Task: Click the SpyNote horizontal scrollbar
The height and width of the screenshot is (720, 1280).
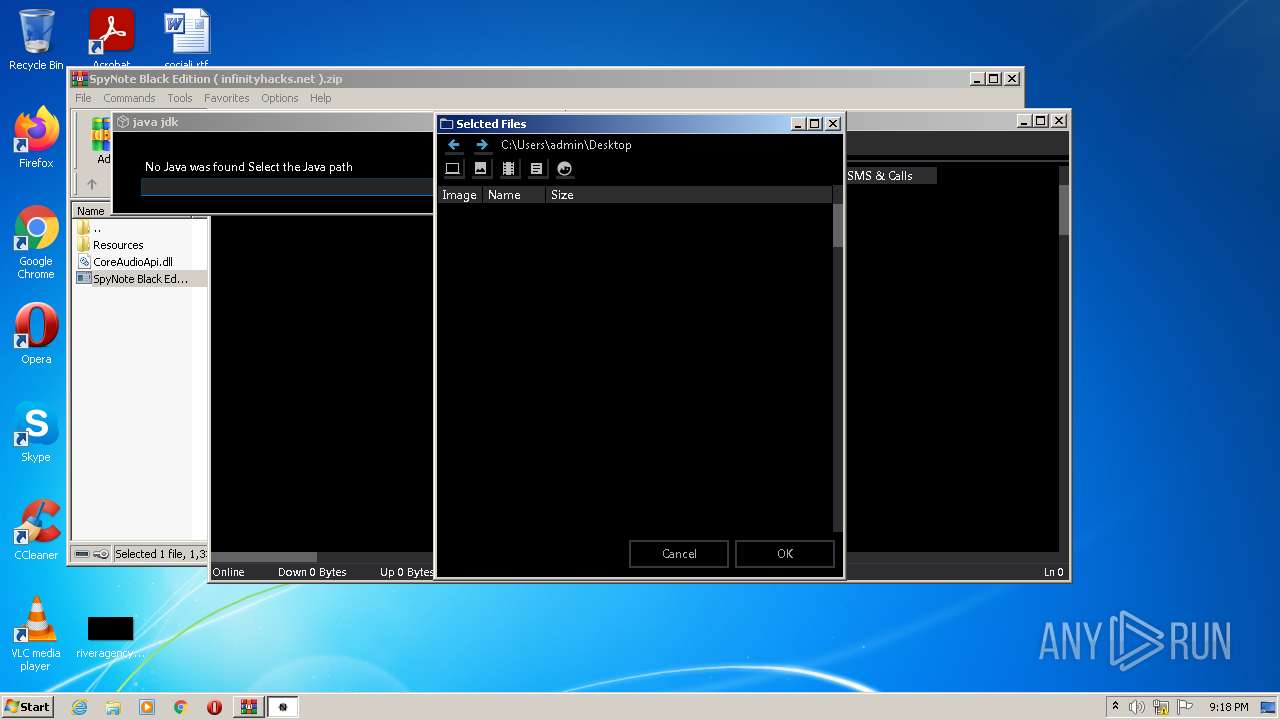Action: 265,557
